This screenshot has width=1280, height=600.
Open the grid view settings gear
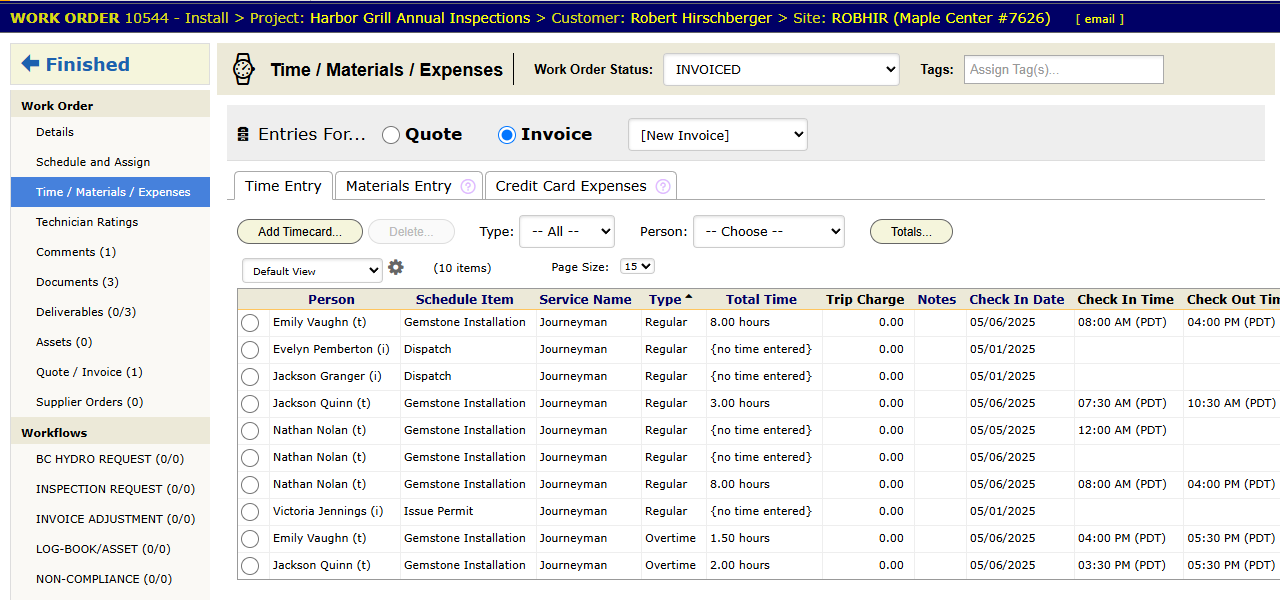pos(396,267)
